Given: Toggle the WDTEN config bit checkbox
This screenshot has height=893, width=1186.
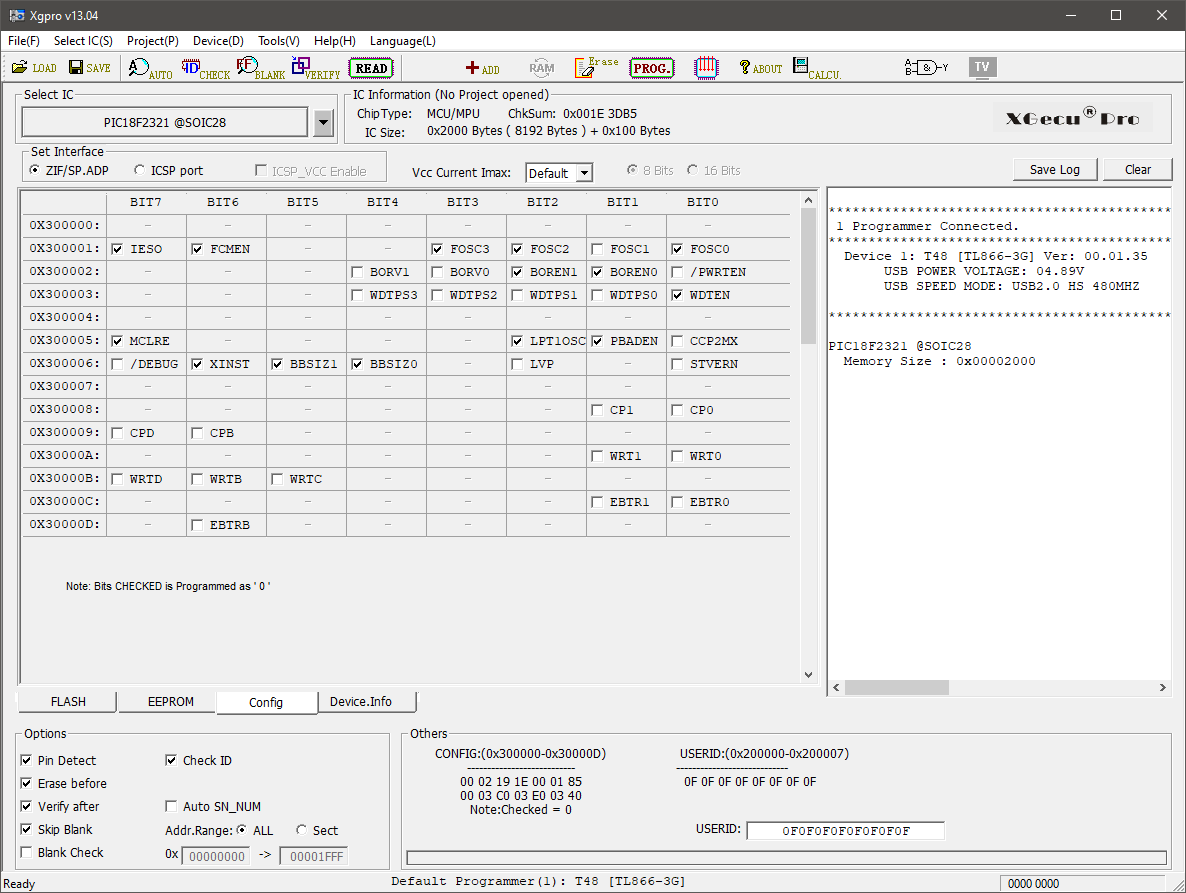Looking at the screenshot, I should click(x=678, y=295).
